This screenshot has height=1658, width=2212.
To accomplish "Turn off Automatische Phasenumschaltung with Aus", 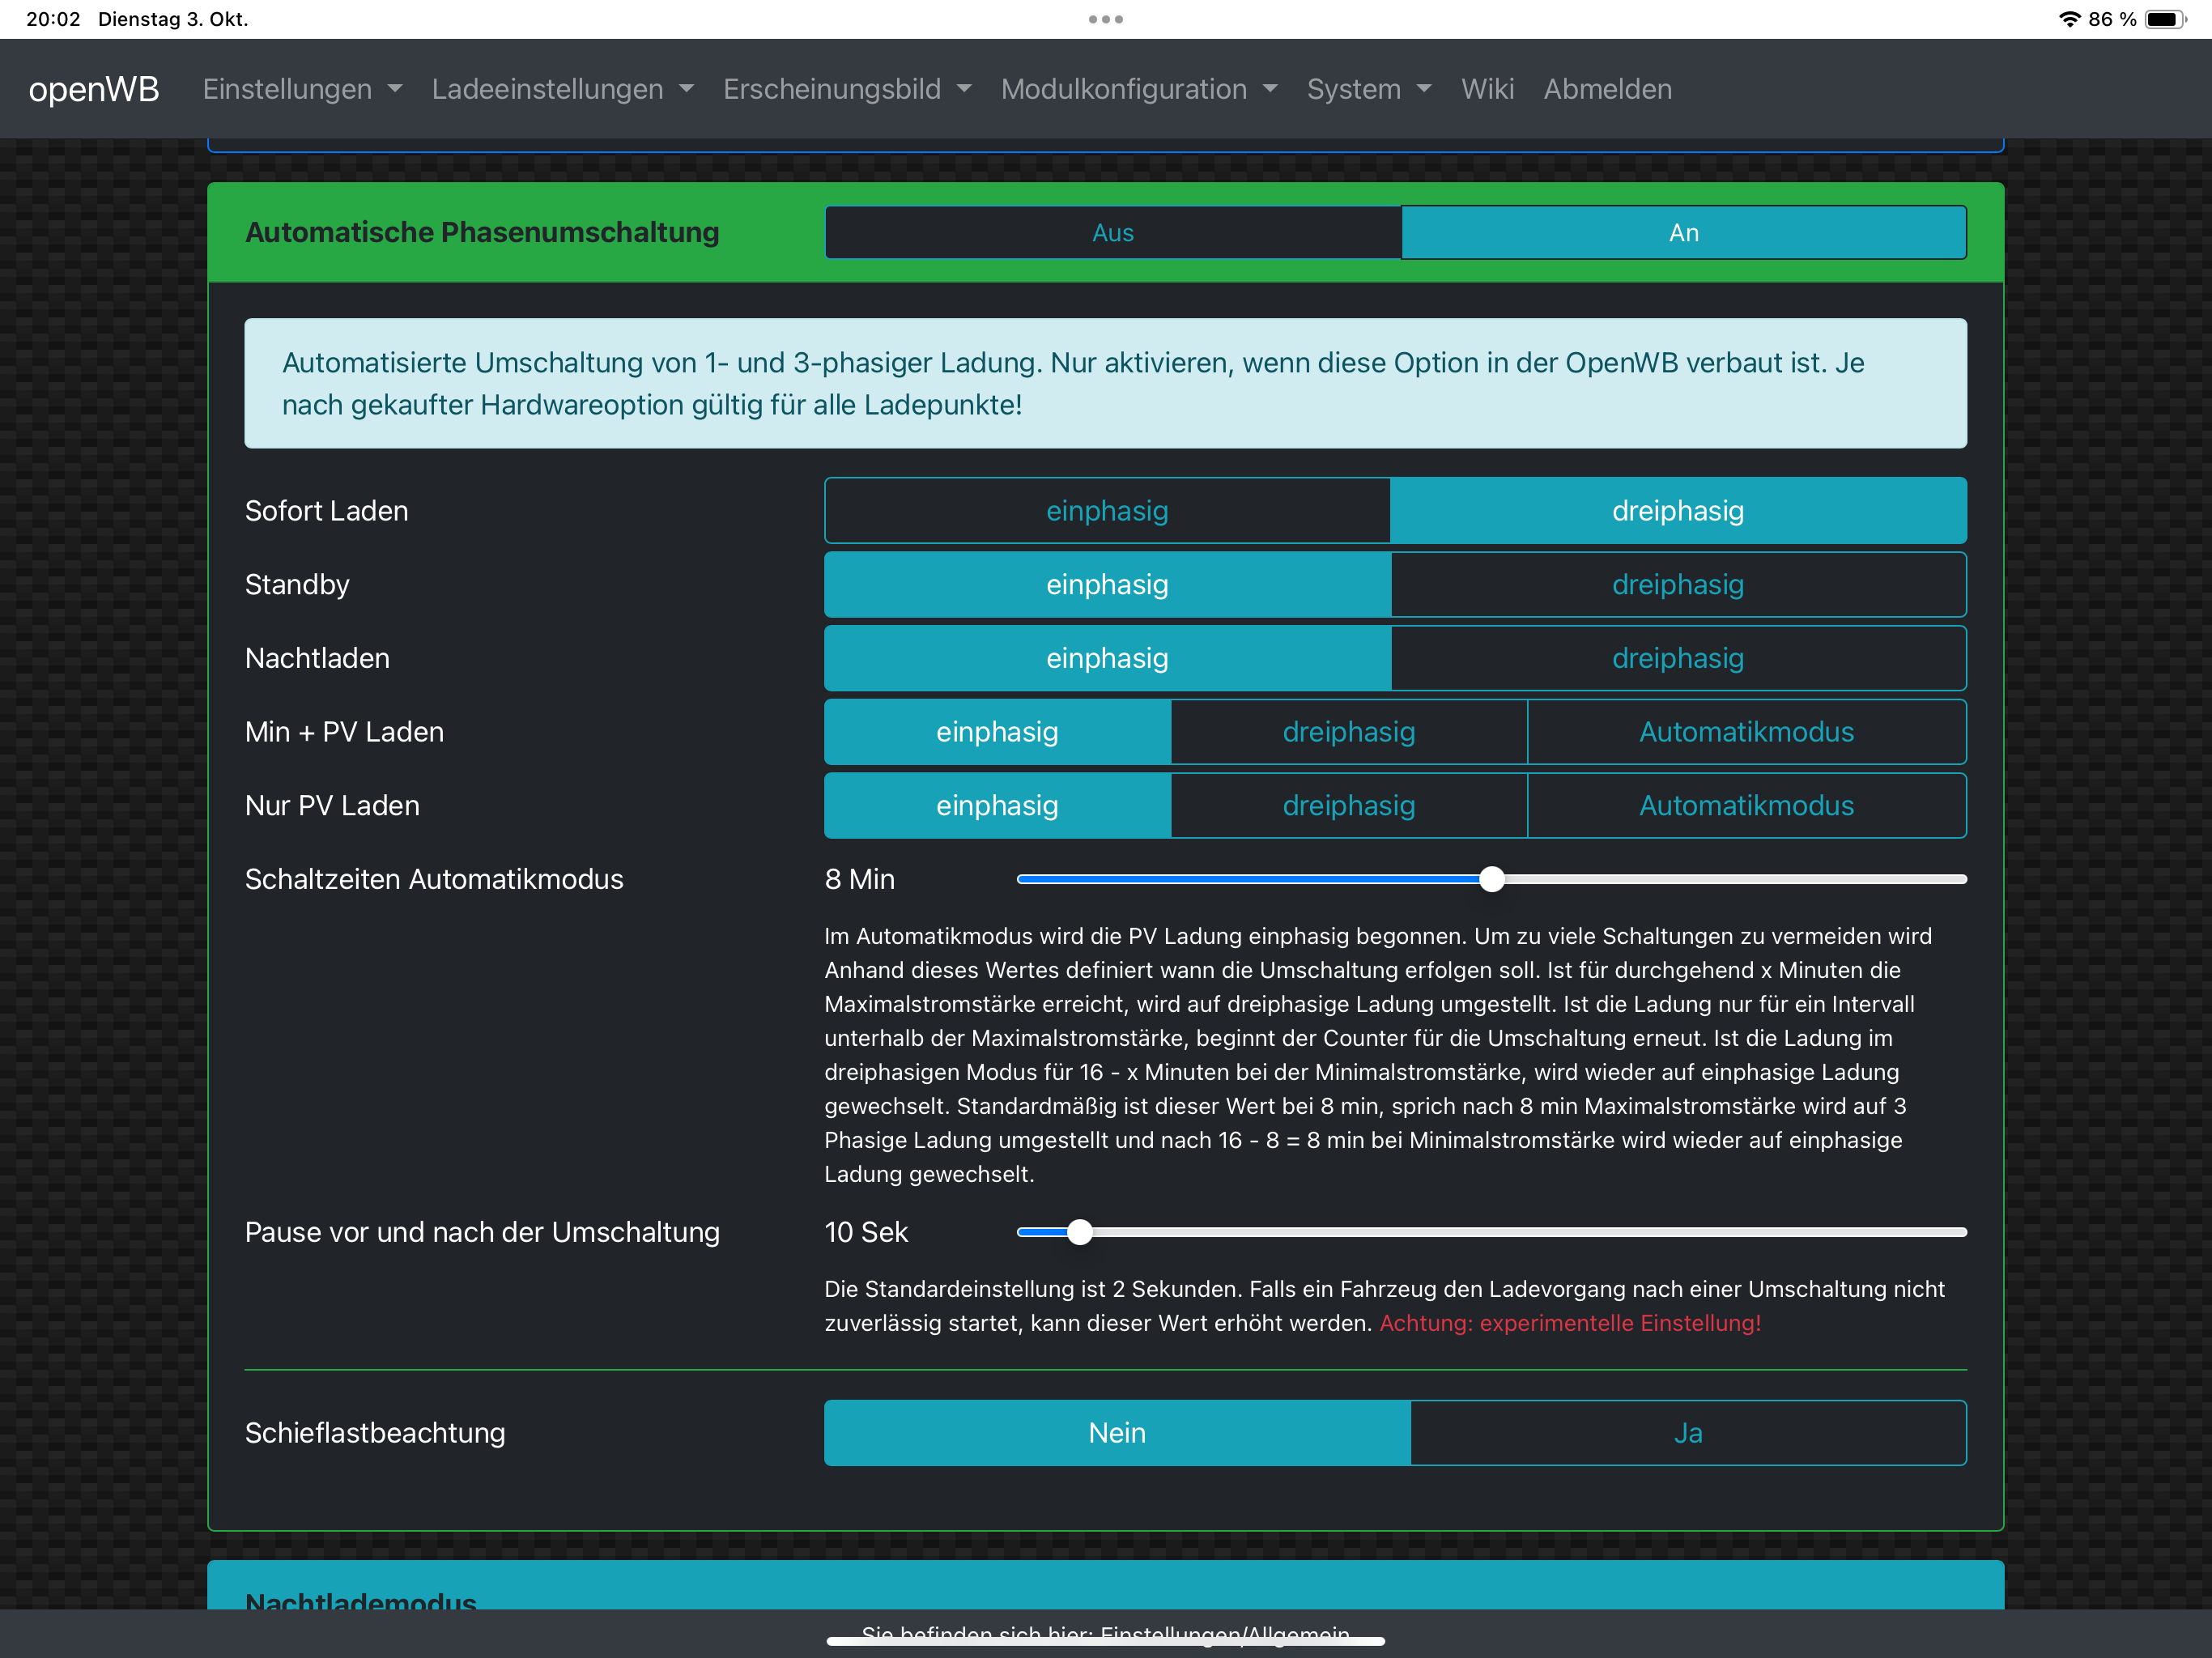I will (x=1112, y=233).
